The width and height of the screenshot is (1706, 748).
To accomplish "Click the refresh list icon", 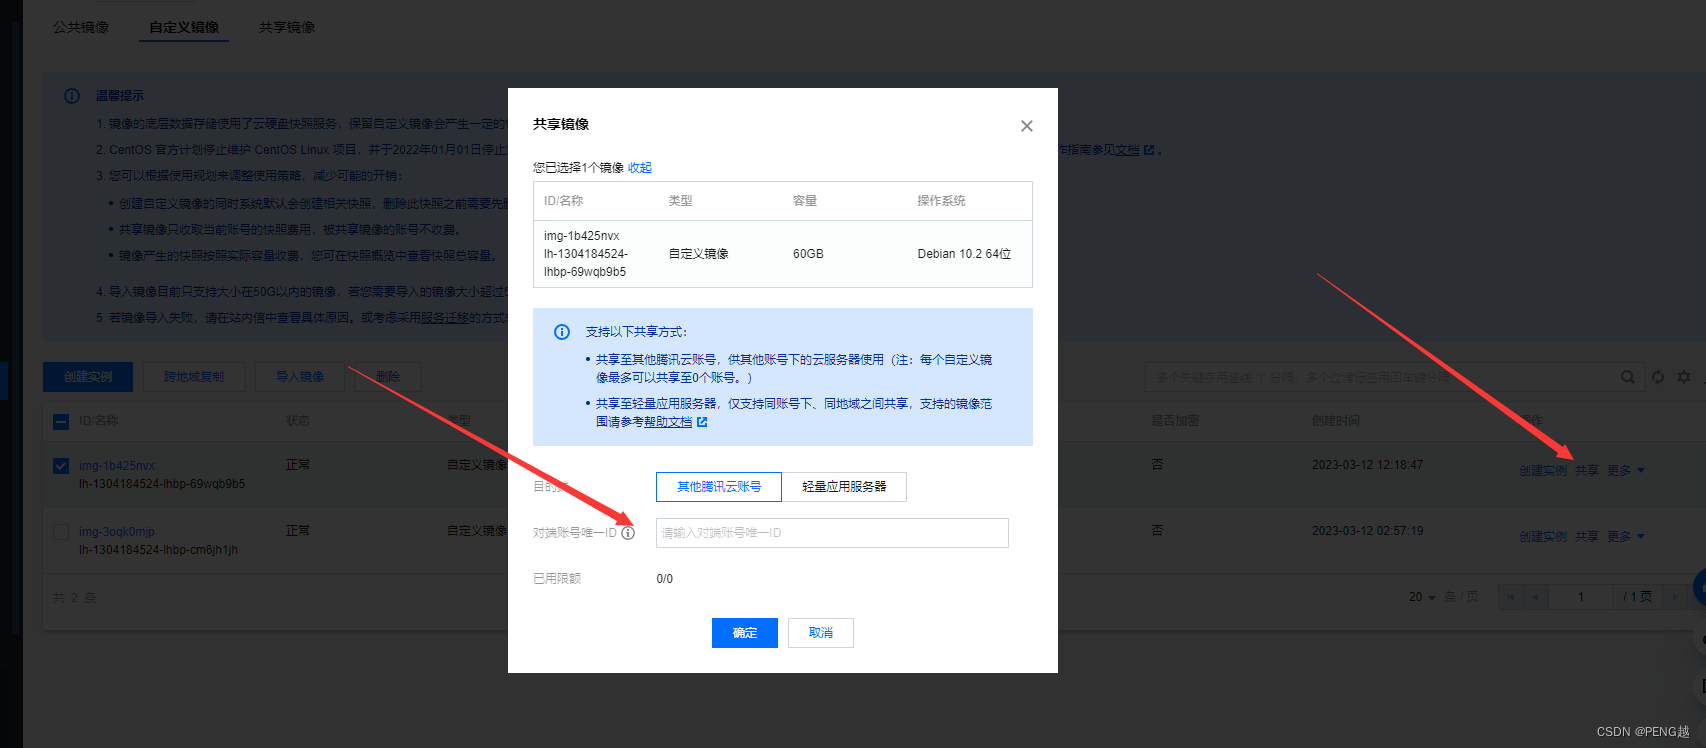I will click(x=1658, y=377).
